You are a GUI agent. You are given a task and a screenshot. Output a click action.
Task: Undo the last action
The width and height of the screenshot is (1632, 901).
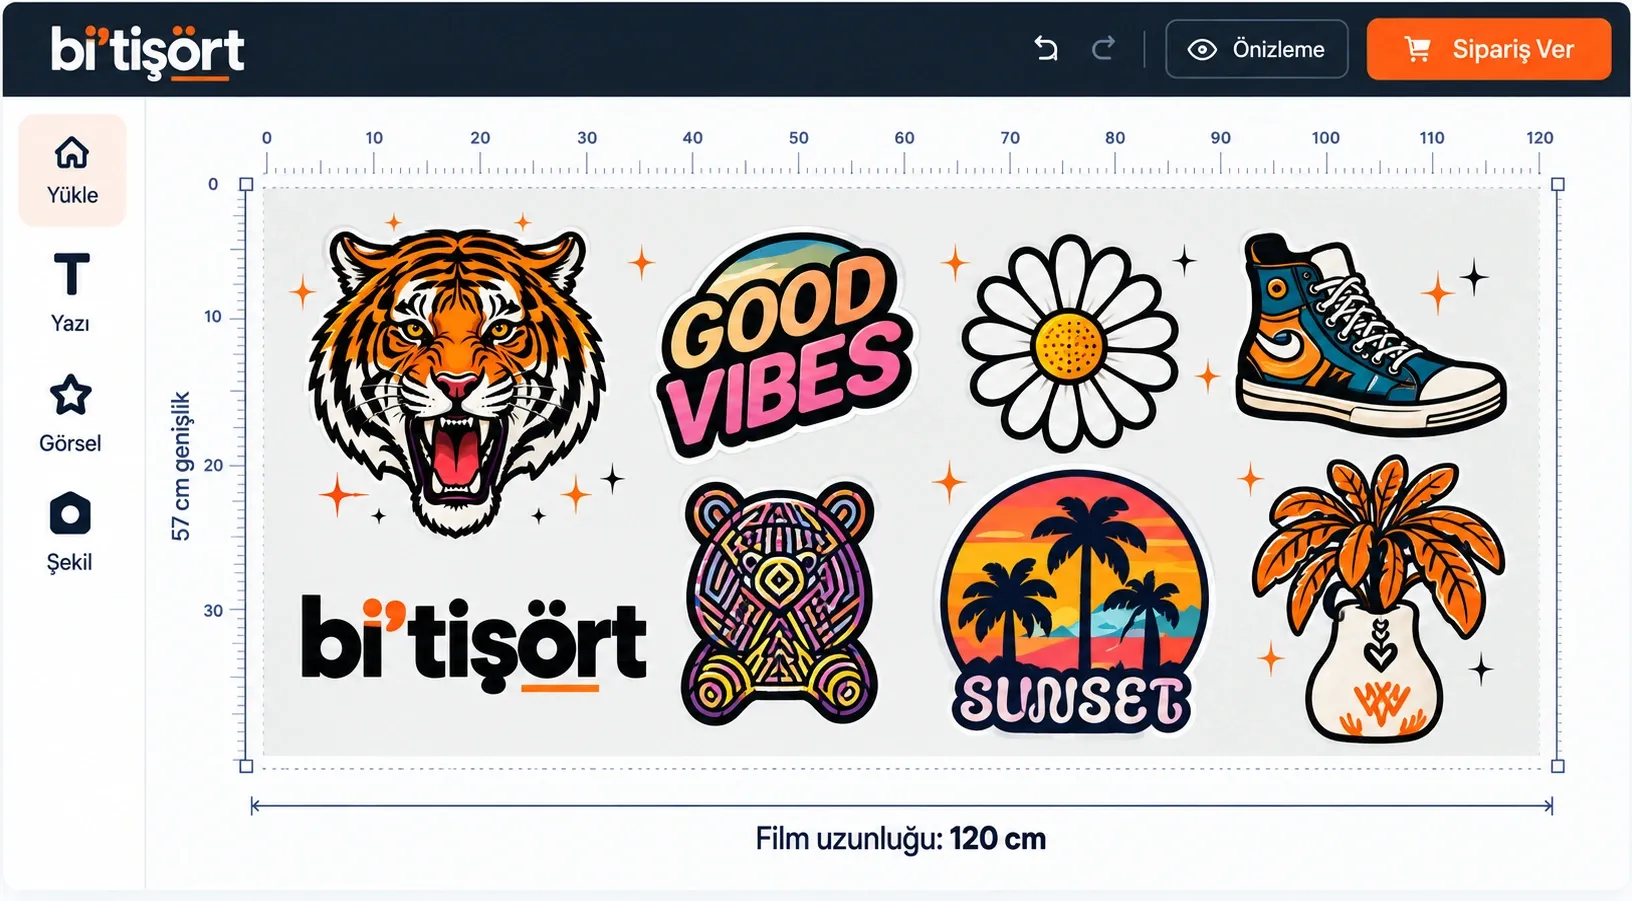1046,49
